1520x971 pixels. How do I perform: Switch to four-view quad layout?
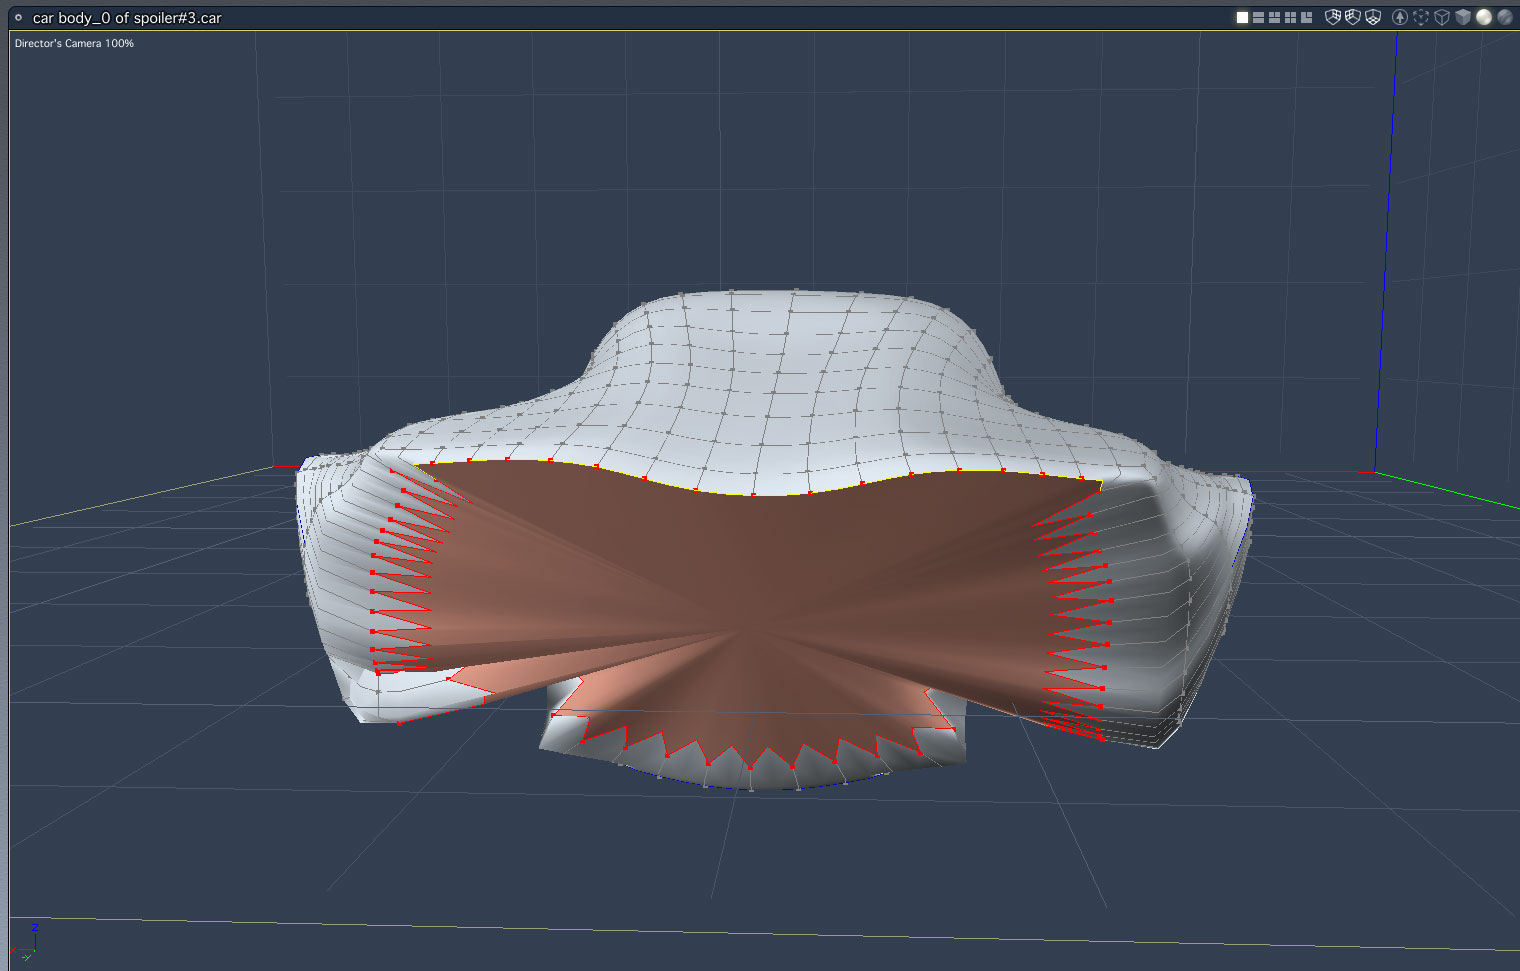1290,17
